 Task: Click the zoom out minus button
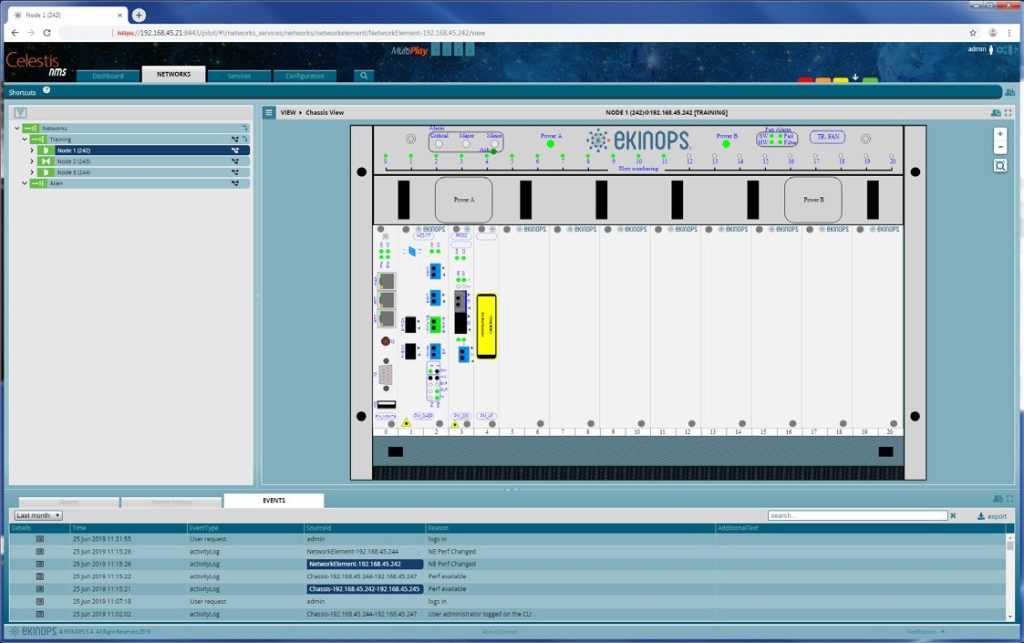click(x=1000, y=147)
